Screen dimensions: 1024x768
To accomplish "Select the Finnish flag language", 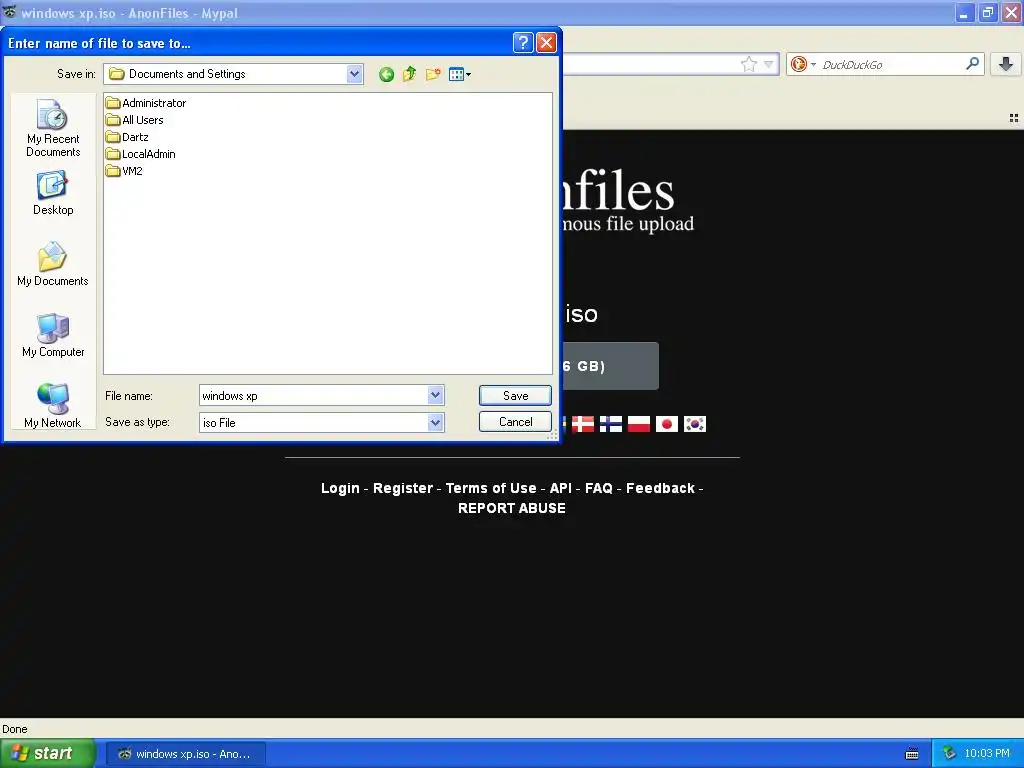I will 611,424.
